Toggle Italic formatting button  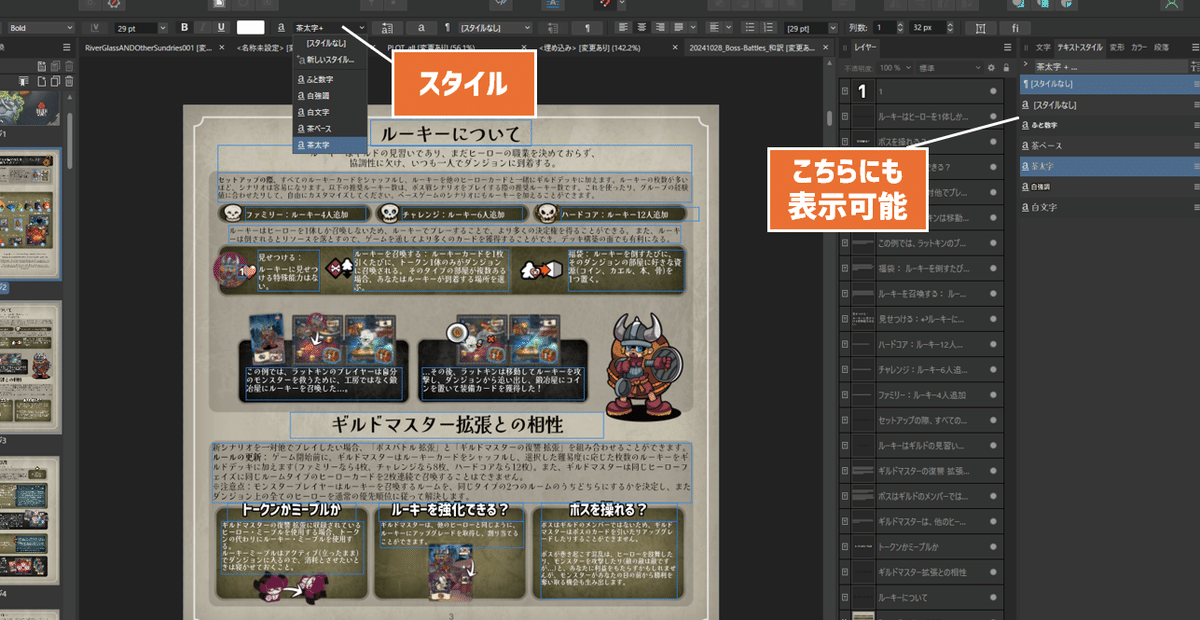202,28
